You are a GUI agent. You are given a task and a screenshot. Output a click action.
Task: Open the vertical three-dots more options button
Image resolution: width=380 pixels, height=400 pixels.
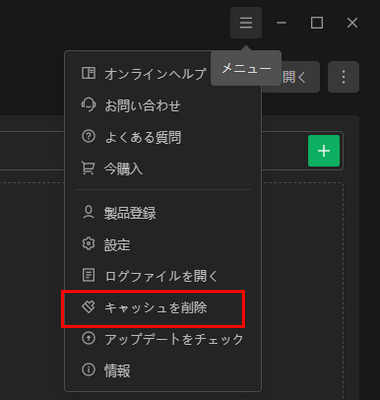[x=343, y=77]
